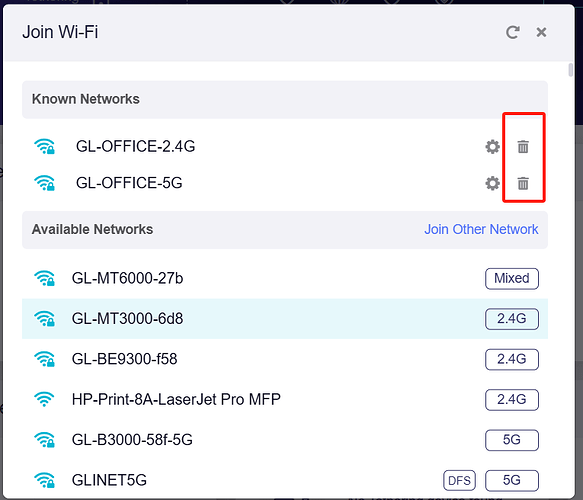Delete the GL-OFFICE-2.4G known network
The width and height of the screenshot is (583, 500).
coord(523,147)
